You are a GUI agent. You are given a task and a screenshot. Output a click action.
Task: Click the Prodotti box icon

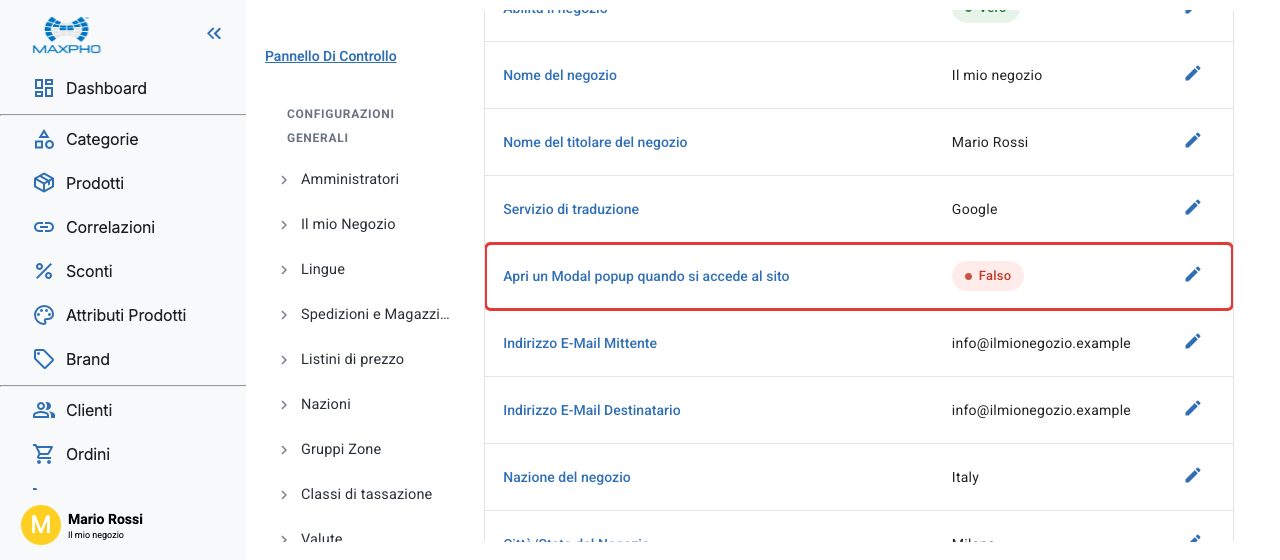tap(44, 183)
